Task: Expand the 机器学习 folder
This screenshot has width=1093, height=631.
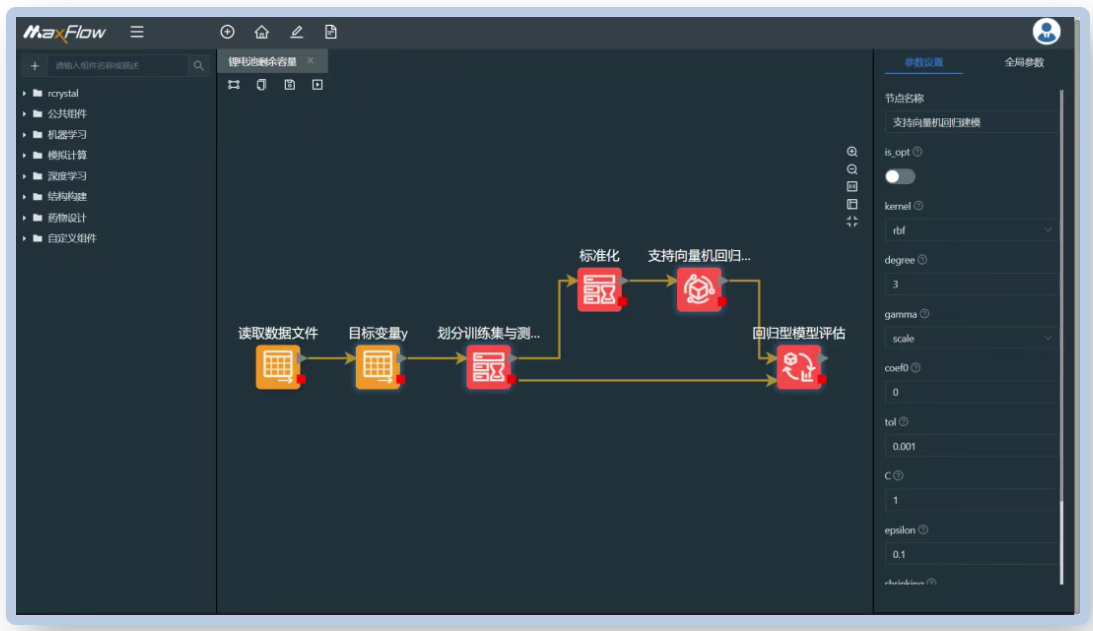Action: (66, 134)
